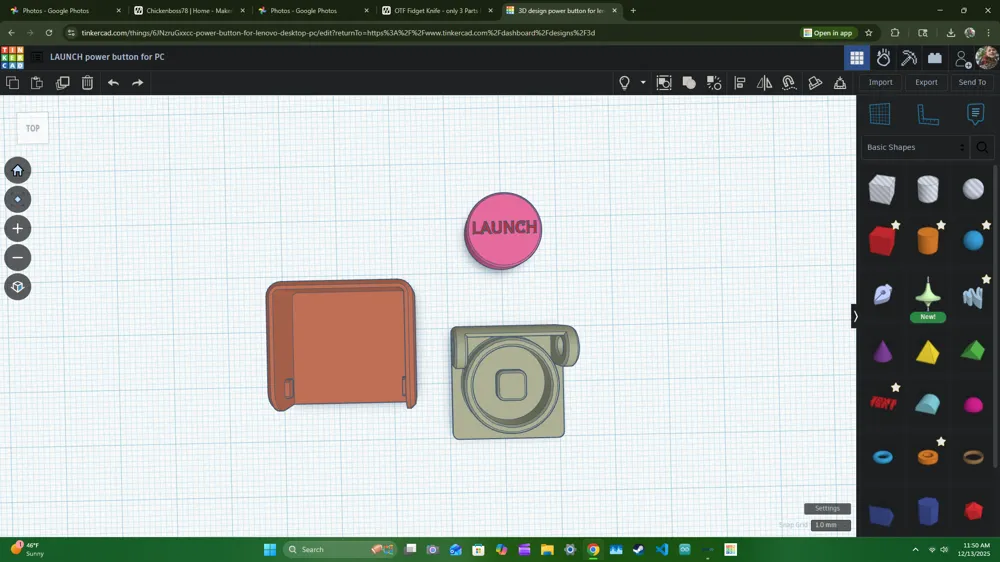Pick the purple Cone shape
Image resolution: width=1000 pixels, height=562 pixels.
click(x=882, y=351)
